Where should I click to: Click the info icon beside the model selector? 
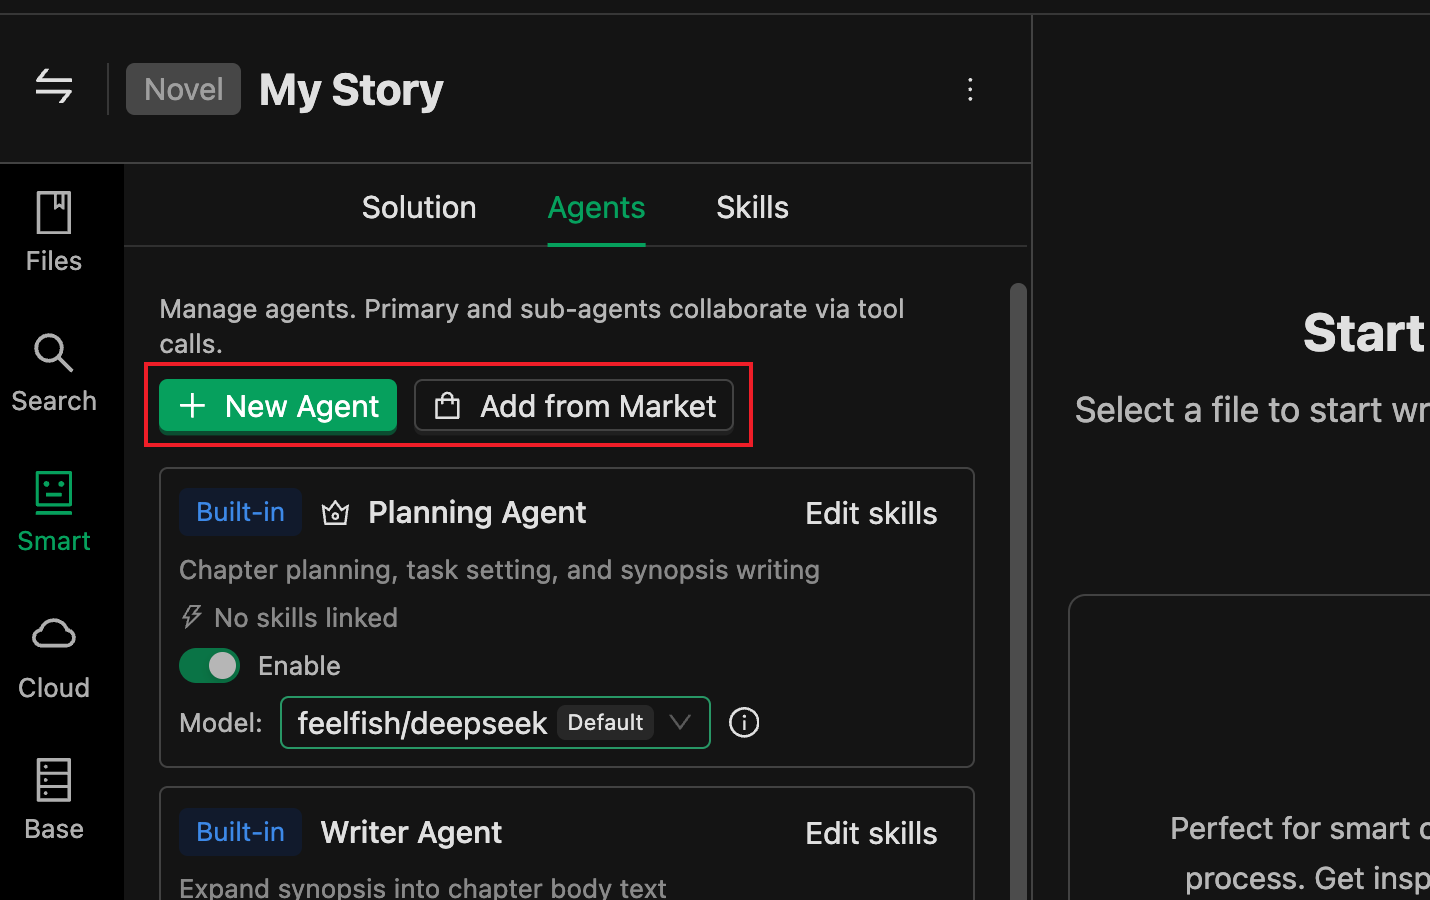click(x=744, y=722)
